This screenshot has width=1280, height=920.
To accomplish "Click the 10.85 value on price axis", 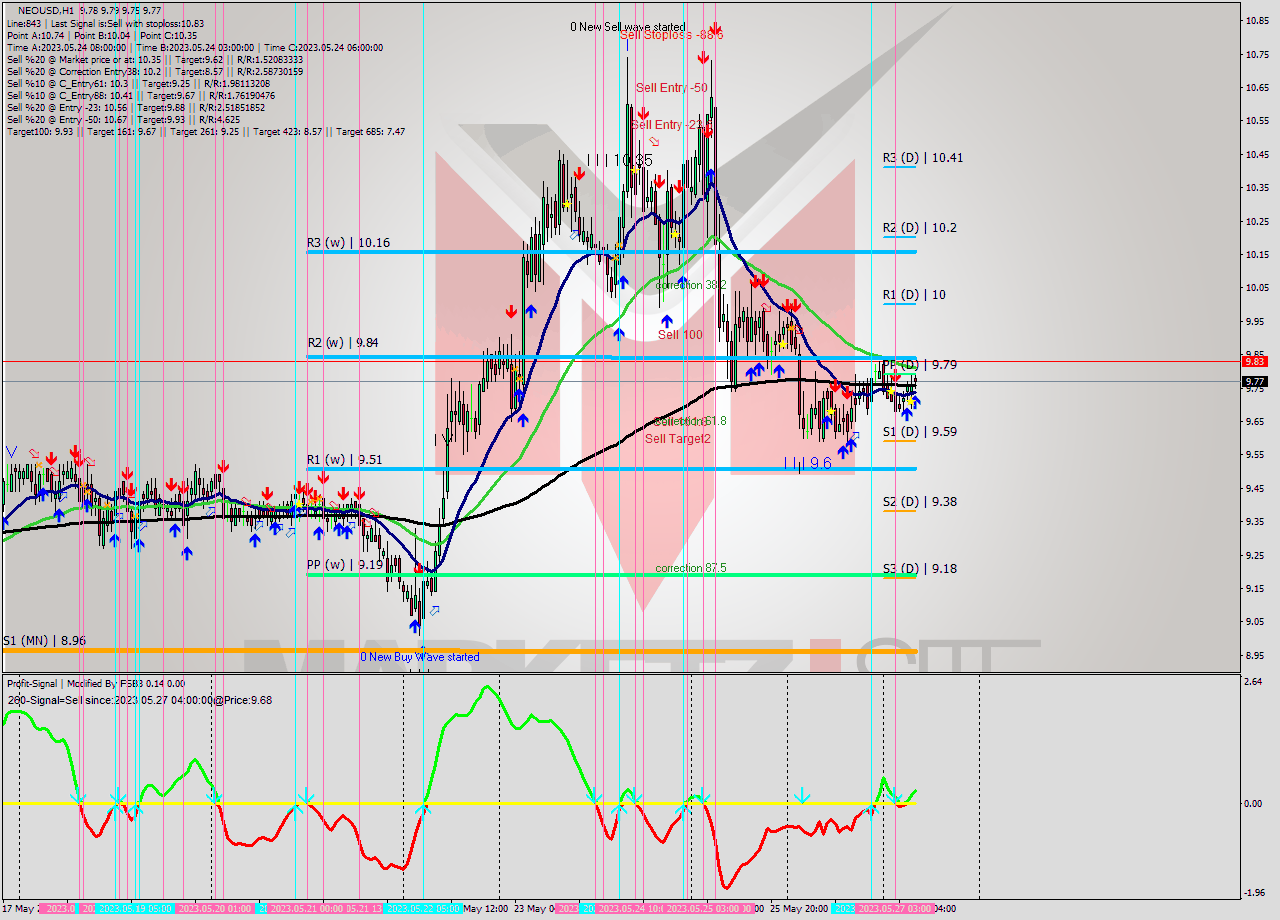I will pos(1257,21).
